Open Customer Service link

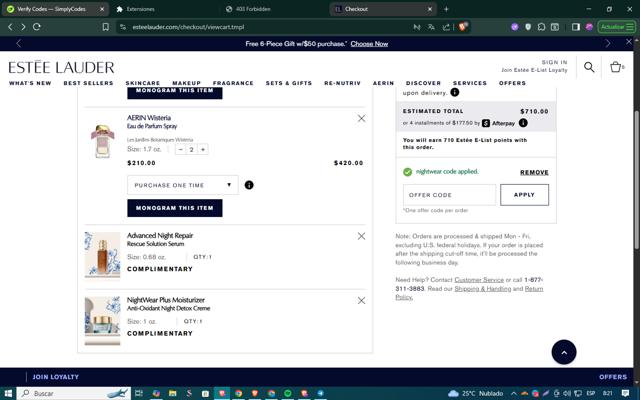pos(479,280)
